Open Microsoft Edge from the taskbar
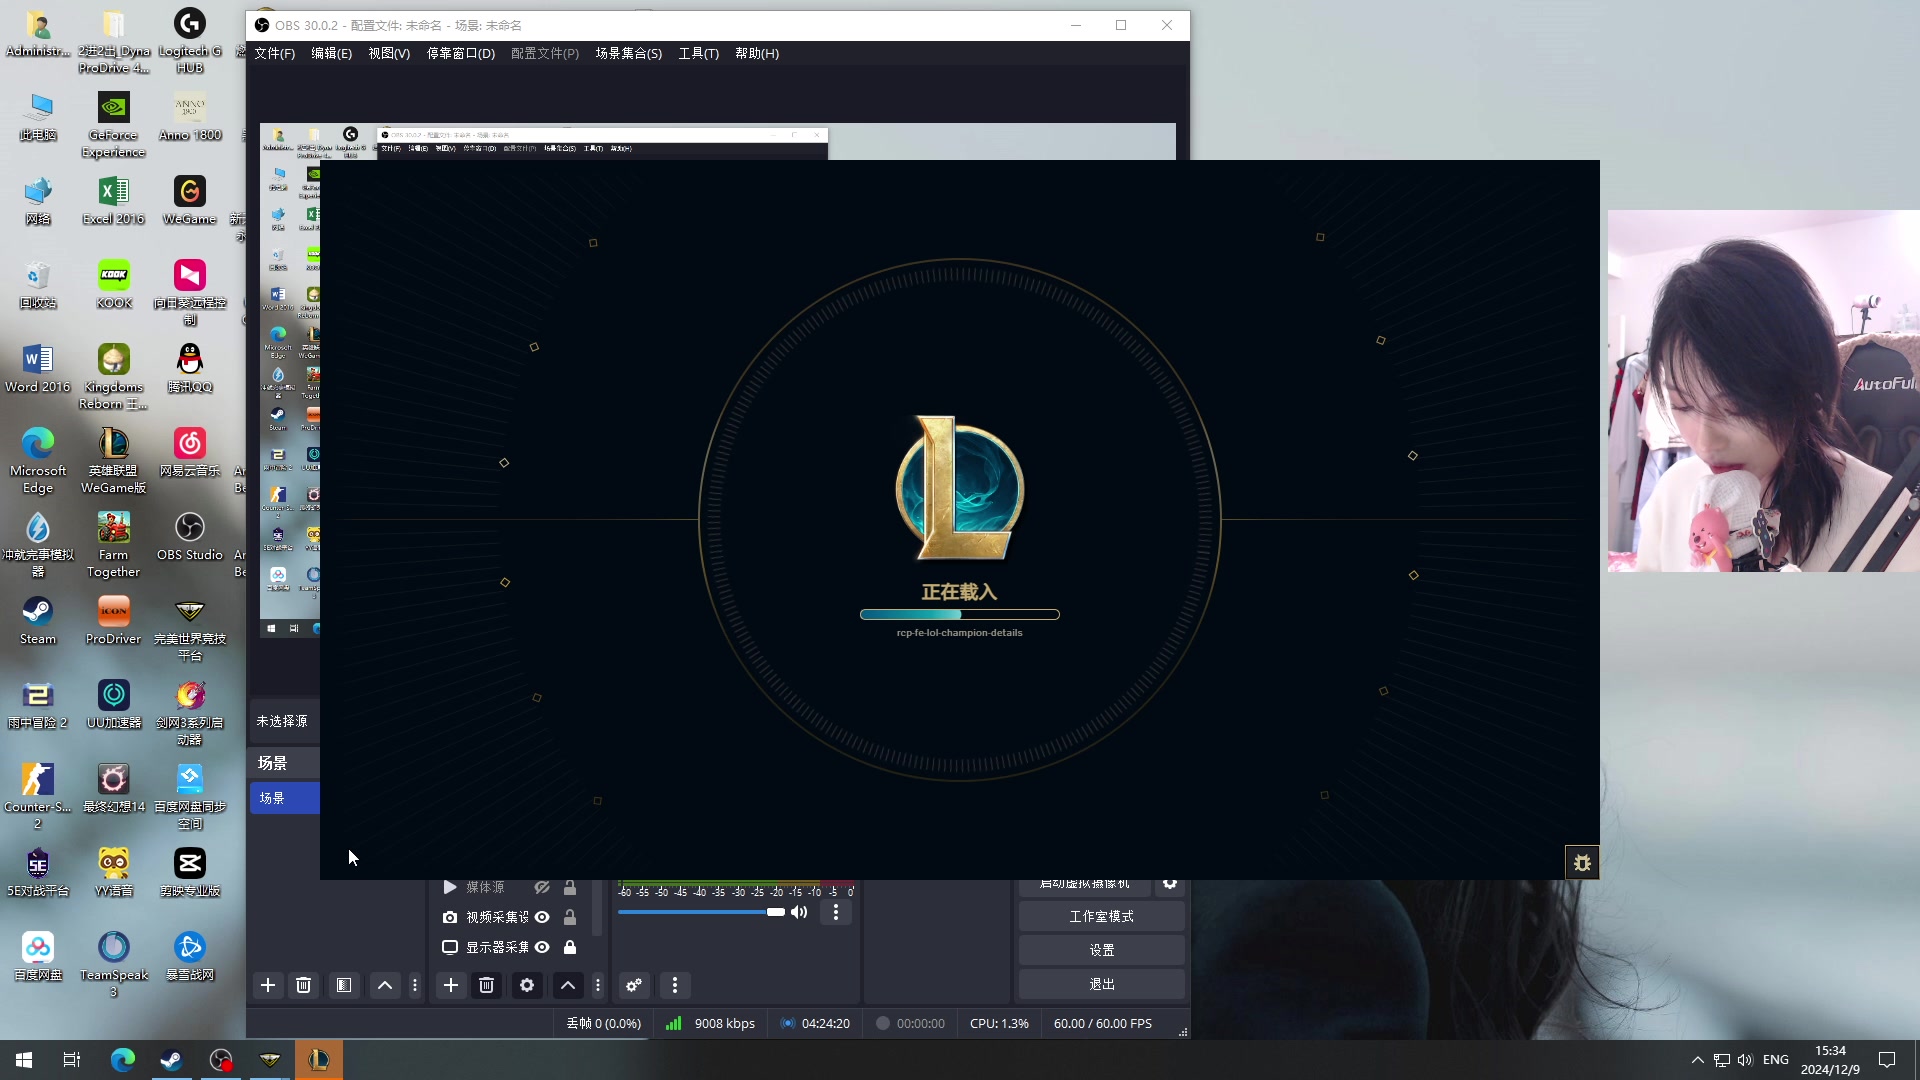 [122, 1060]
